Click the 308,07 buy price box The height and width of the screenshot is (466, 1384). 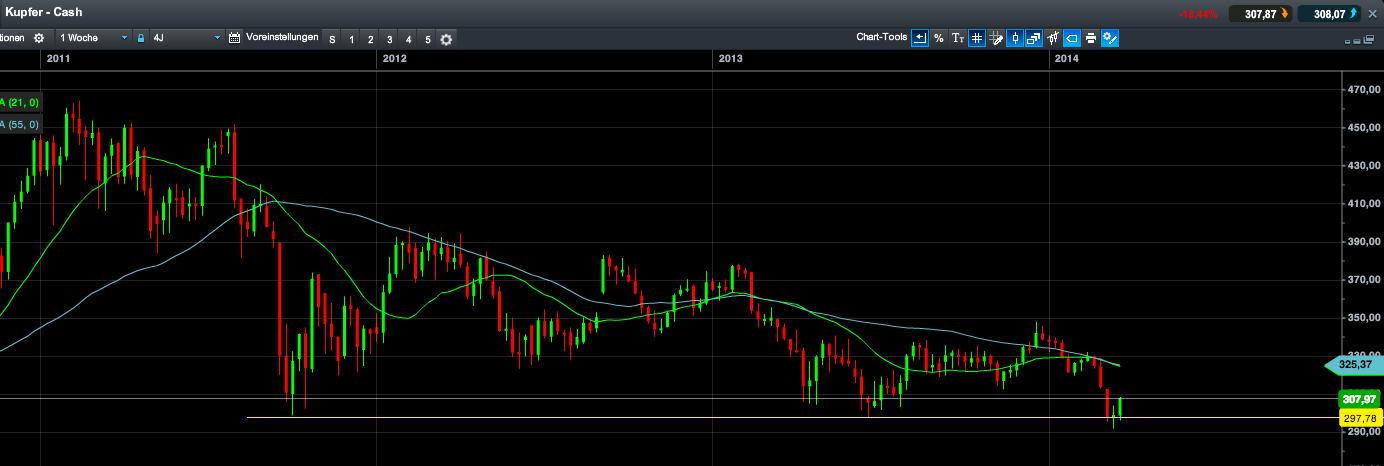(1327, 14)
